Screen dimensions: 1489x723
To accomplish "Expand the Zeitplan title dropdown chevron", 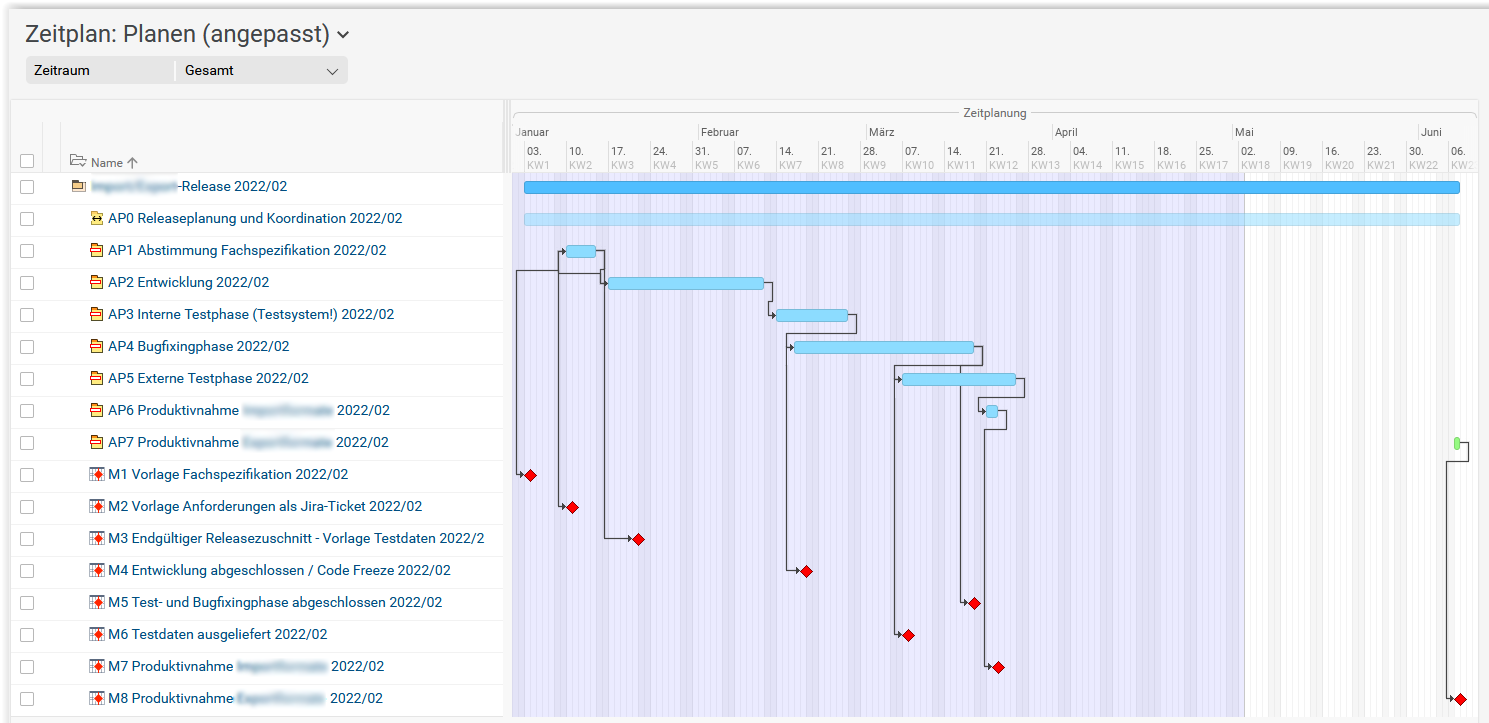I will tap(343, 35).
